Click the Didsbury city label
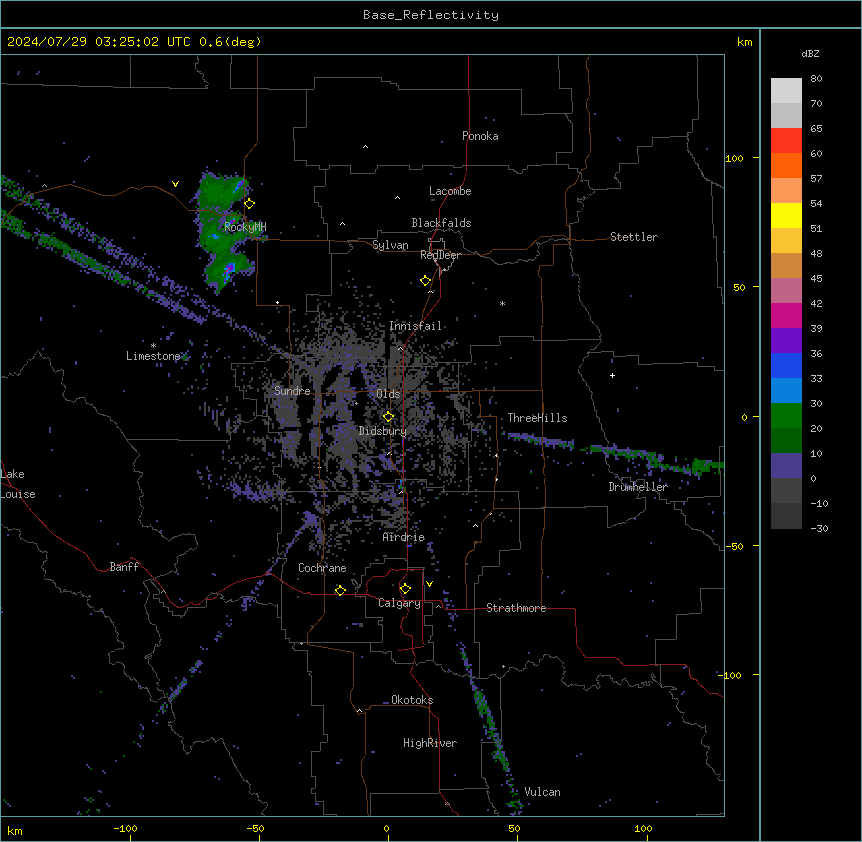862x842 pixels. point(383,431)
